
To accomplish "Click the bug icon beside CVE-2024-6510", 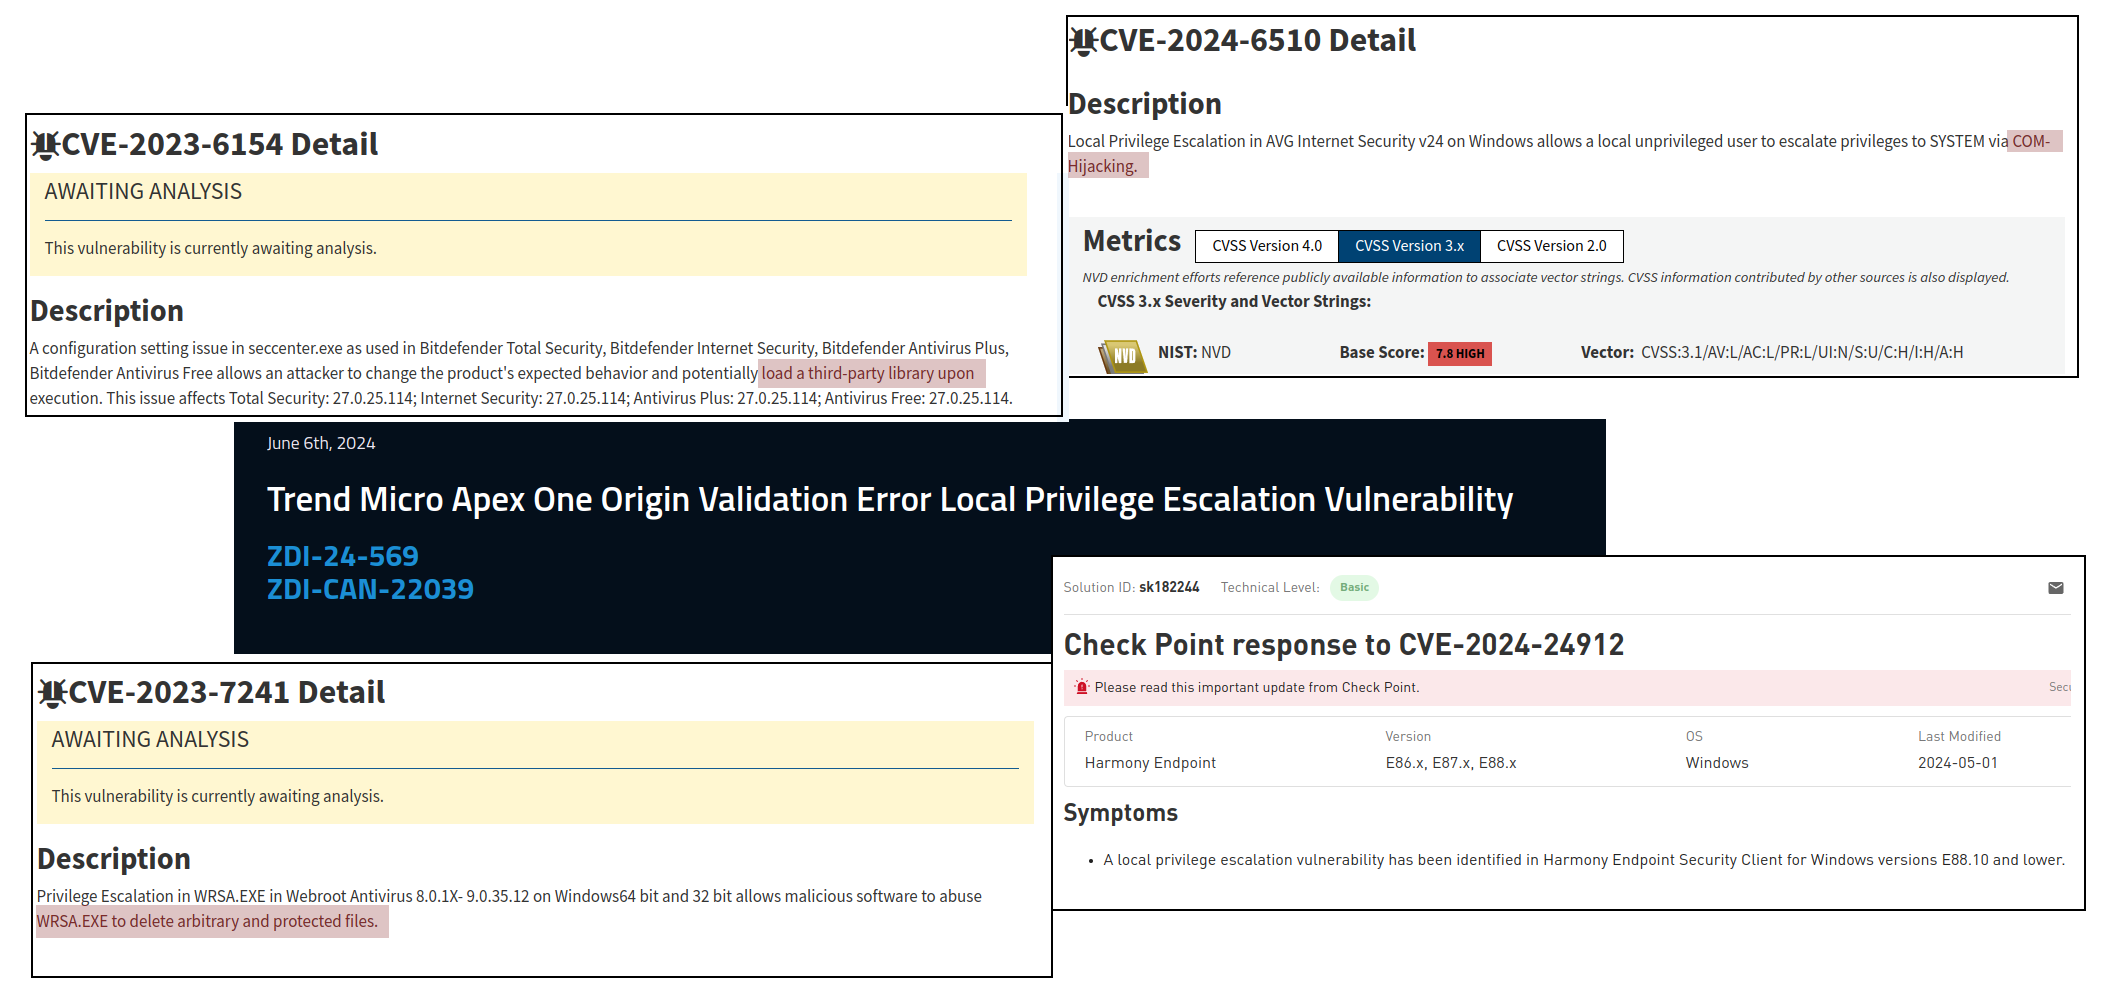I will 1085,40.
